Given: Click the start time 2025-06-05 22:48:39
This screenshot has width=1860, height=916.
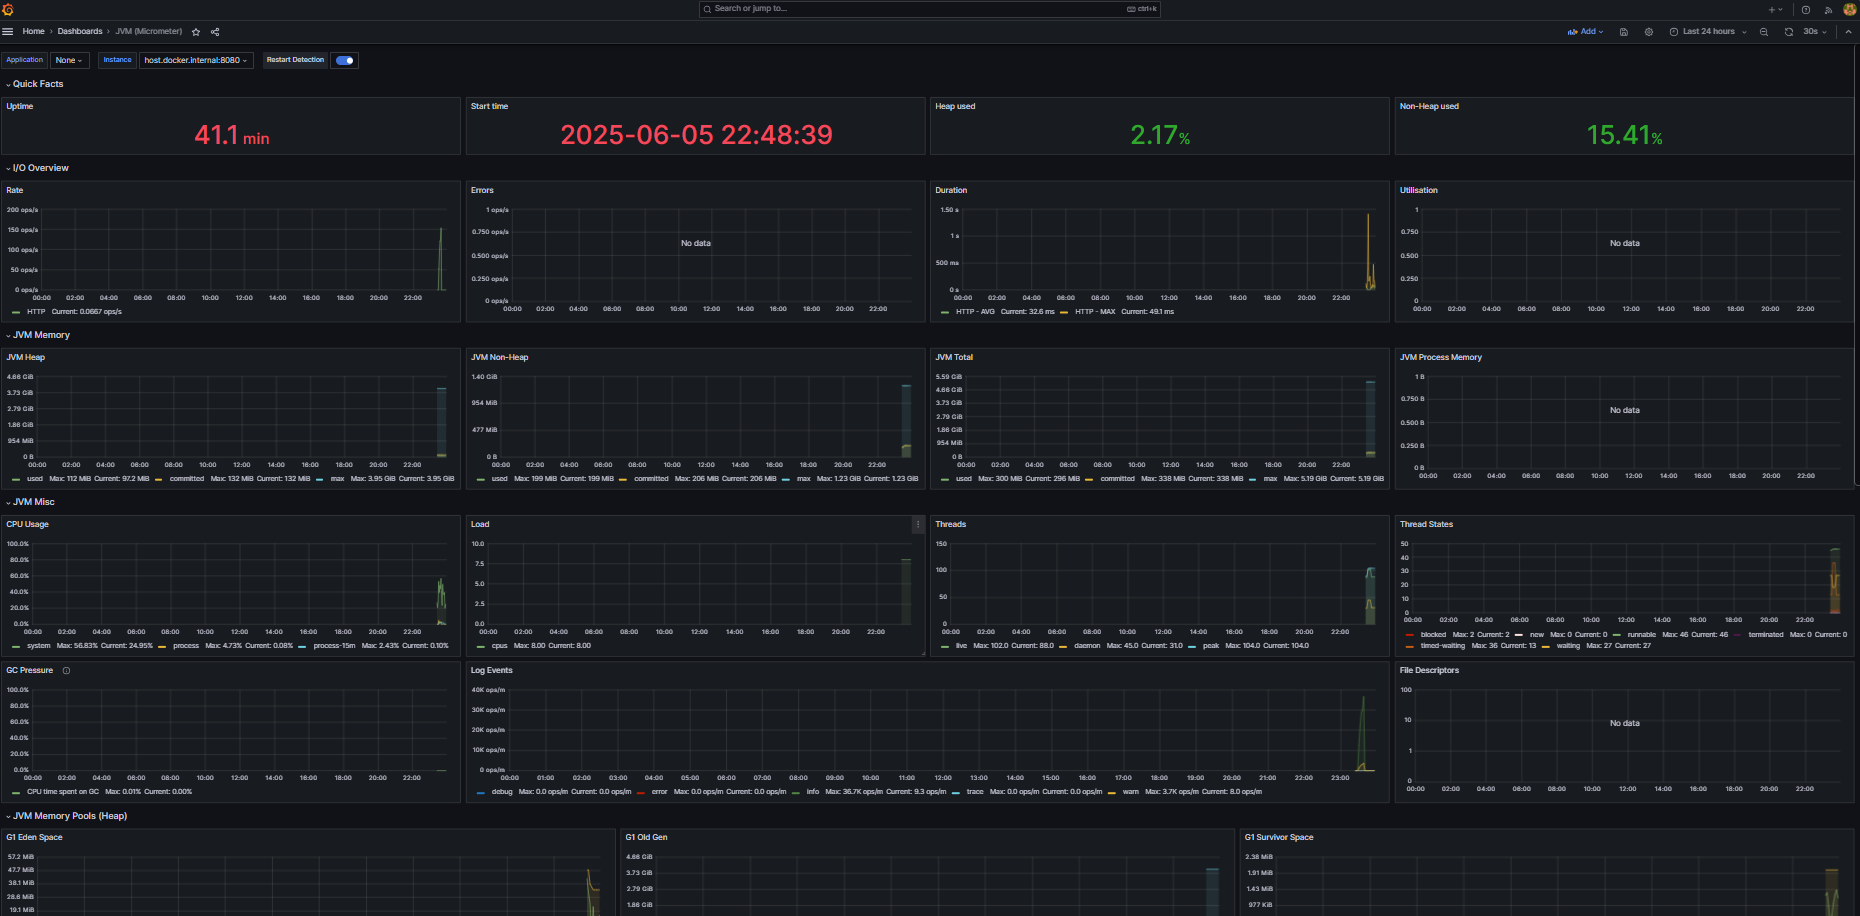Looking at the screenshot, I should 696,135.
